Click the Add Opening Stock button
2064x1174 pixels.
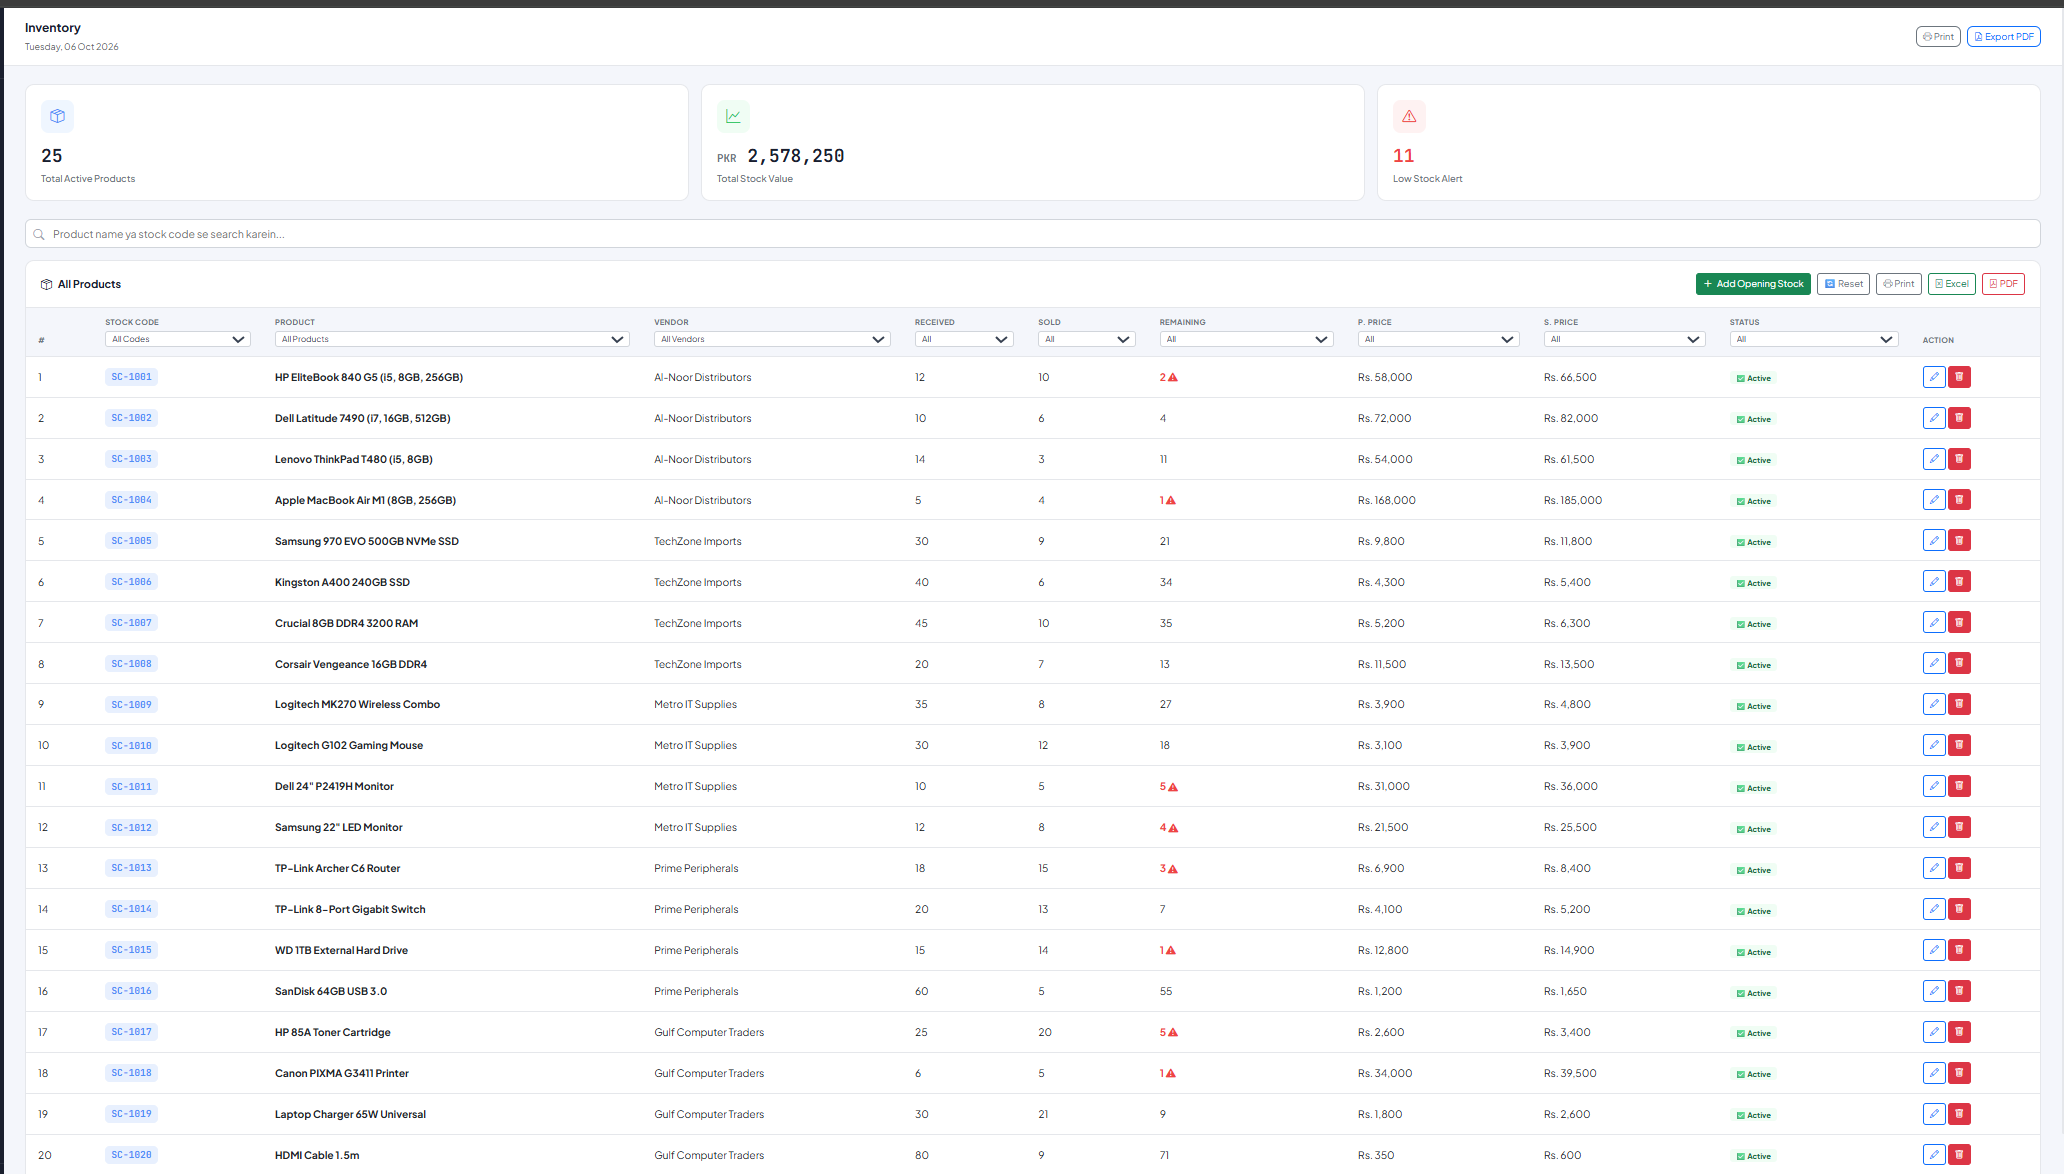tap(1753, 284)
